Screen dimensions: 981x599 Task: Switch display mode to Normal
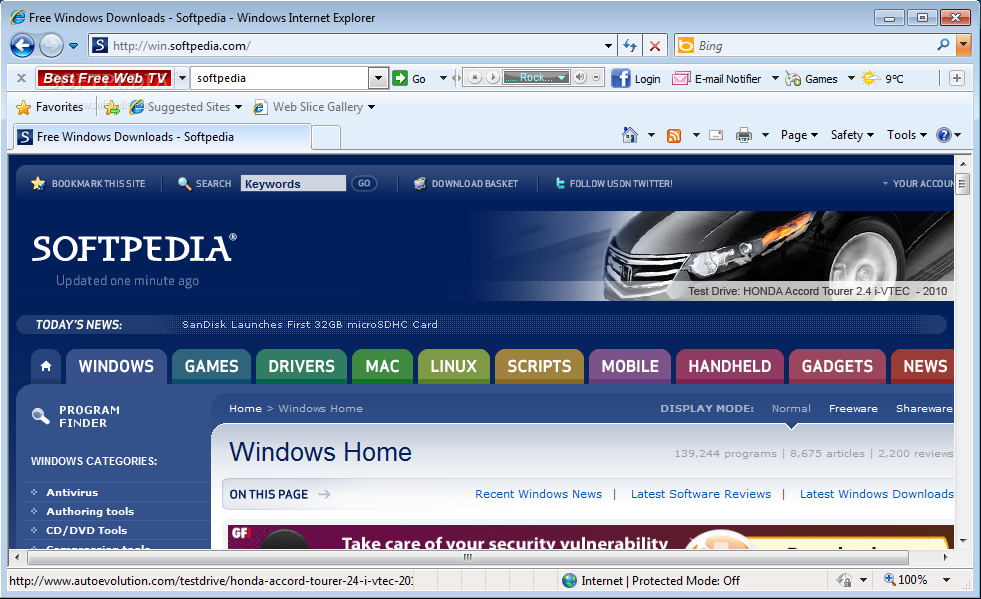tap(791, 409)
